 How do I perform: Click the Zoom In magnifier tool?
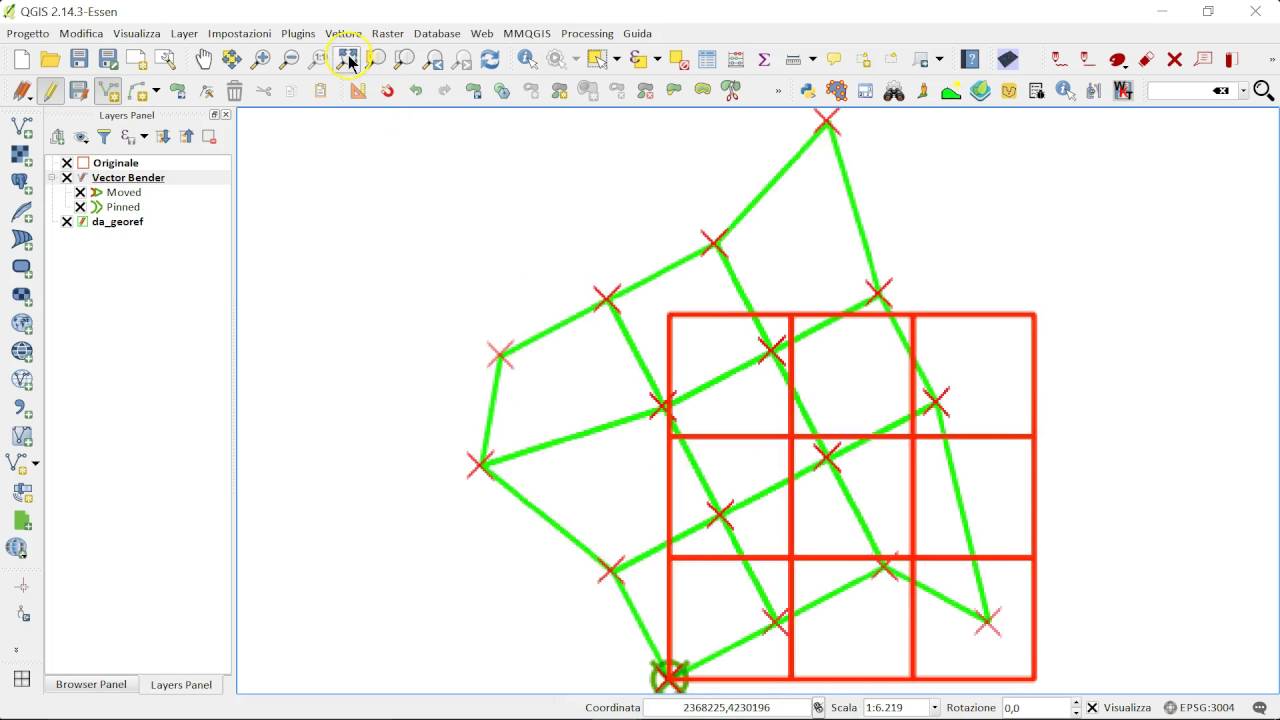click(260, 60)
